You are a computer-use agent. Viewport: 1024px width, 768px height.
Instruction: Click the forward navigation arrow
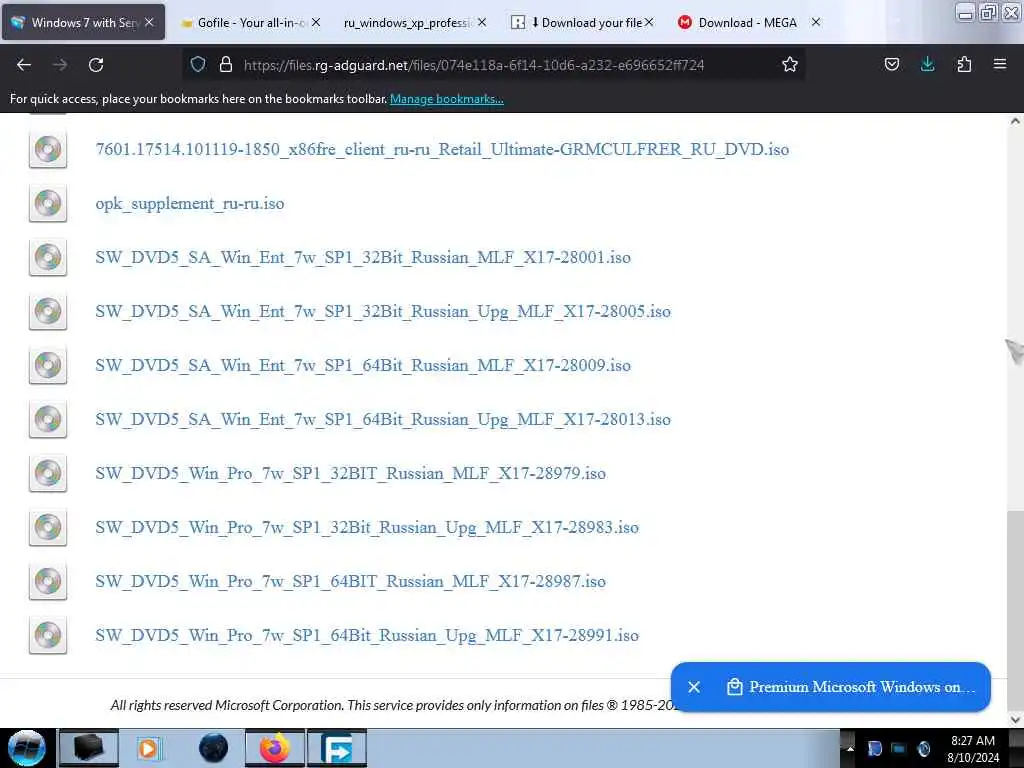click(x=59, y=65)
